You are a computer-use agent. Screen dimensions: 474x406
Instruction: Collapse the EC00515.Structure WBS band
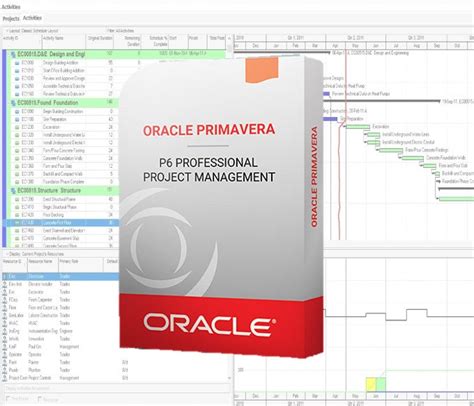tap(13, 191)
